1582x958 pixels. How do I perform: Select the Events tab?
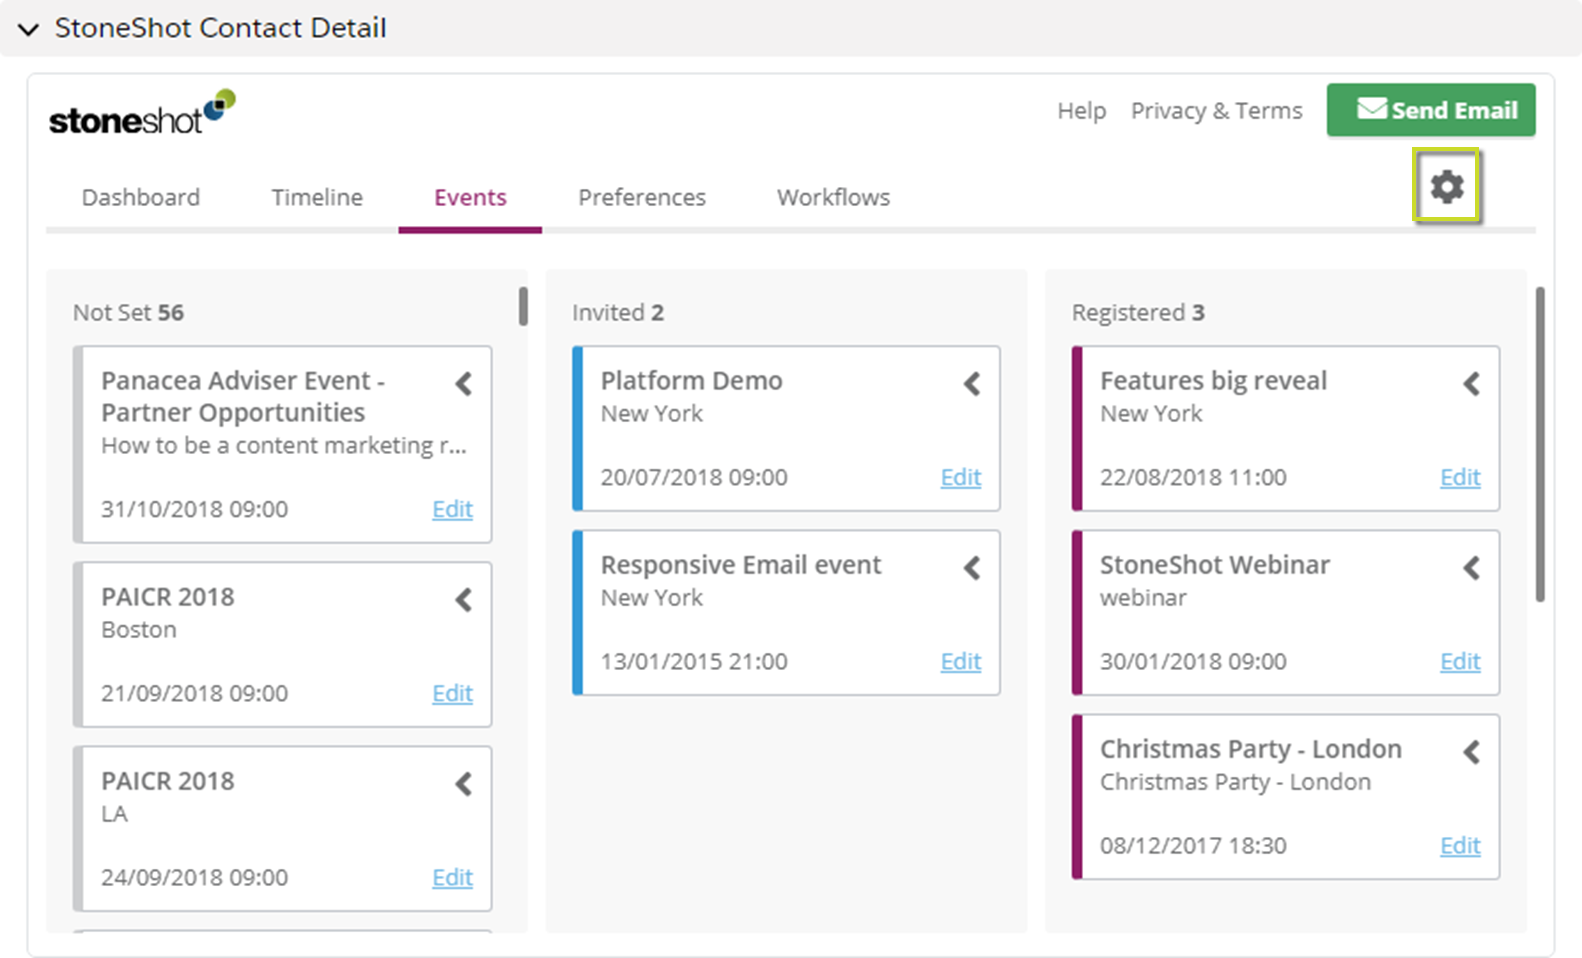tap(470, 197)
